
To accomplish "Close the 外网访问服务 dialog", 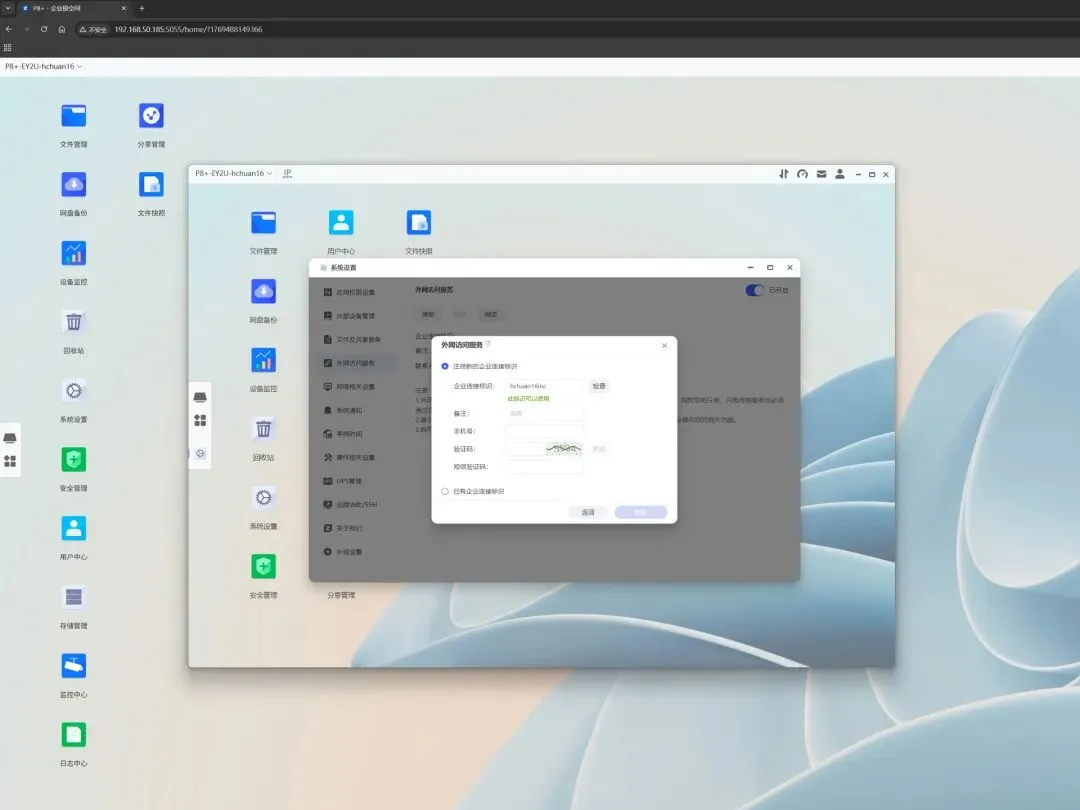I will point(664,345).
